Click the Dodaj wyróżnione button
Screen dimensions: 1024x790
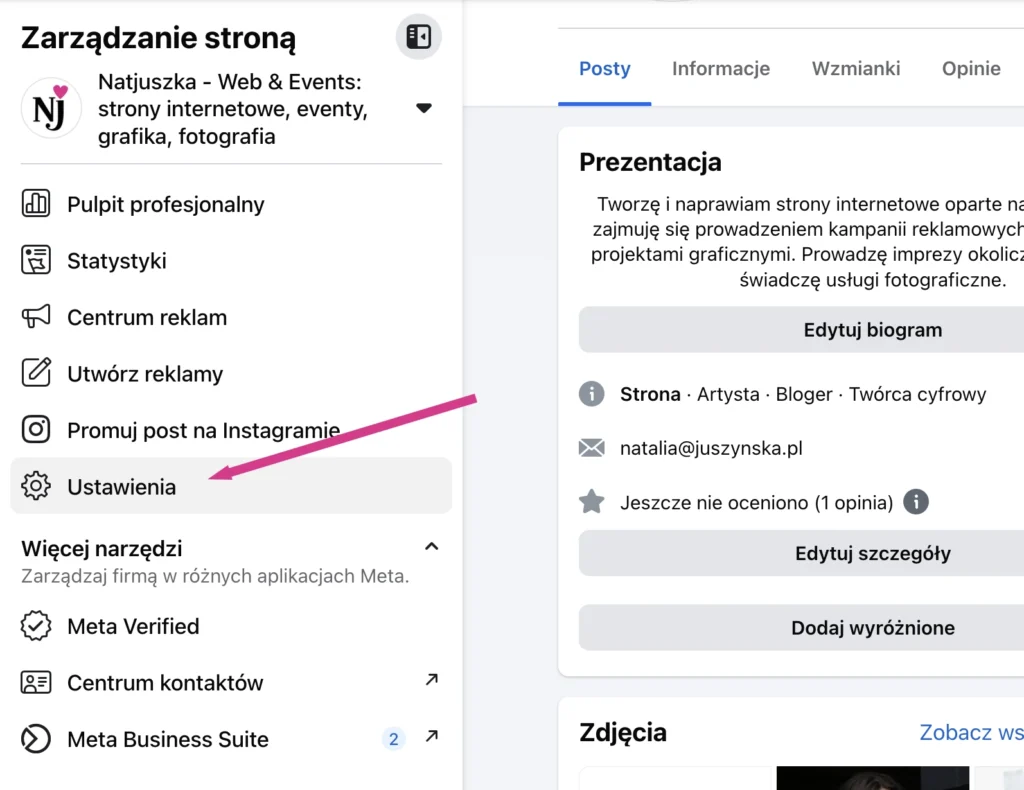(x=872, y=628)
